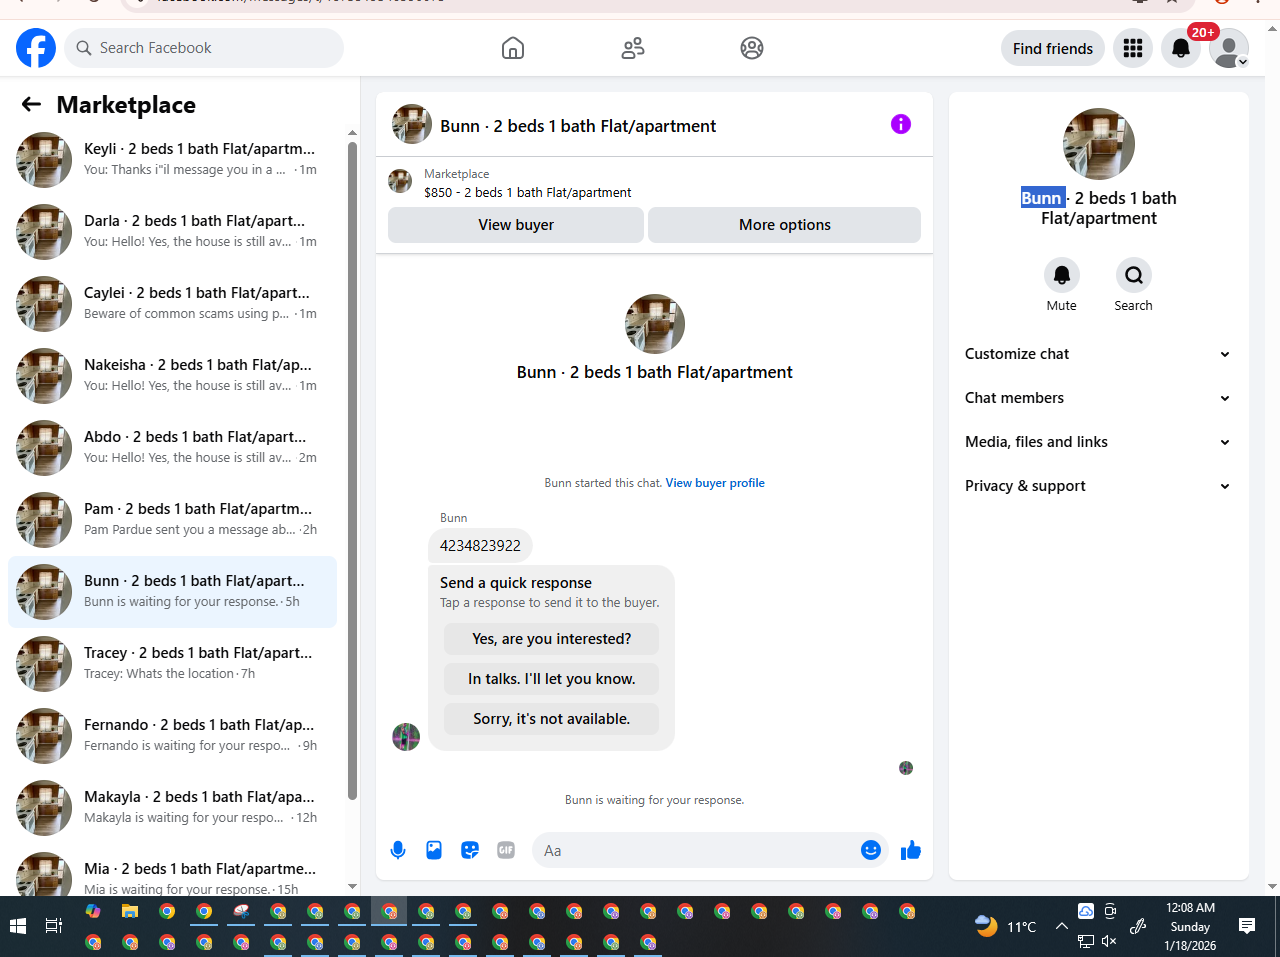1280x957 pixels.
Task: Click the listing thumbnail in chat header
Action: point(412,124)
